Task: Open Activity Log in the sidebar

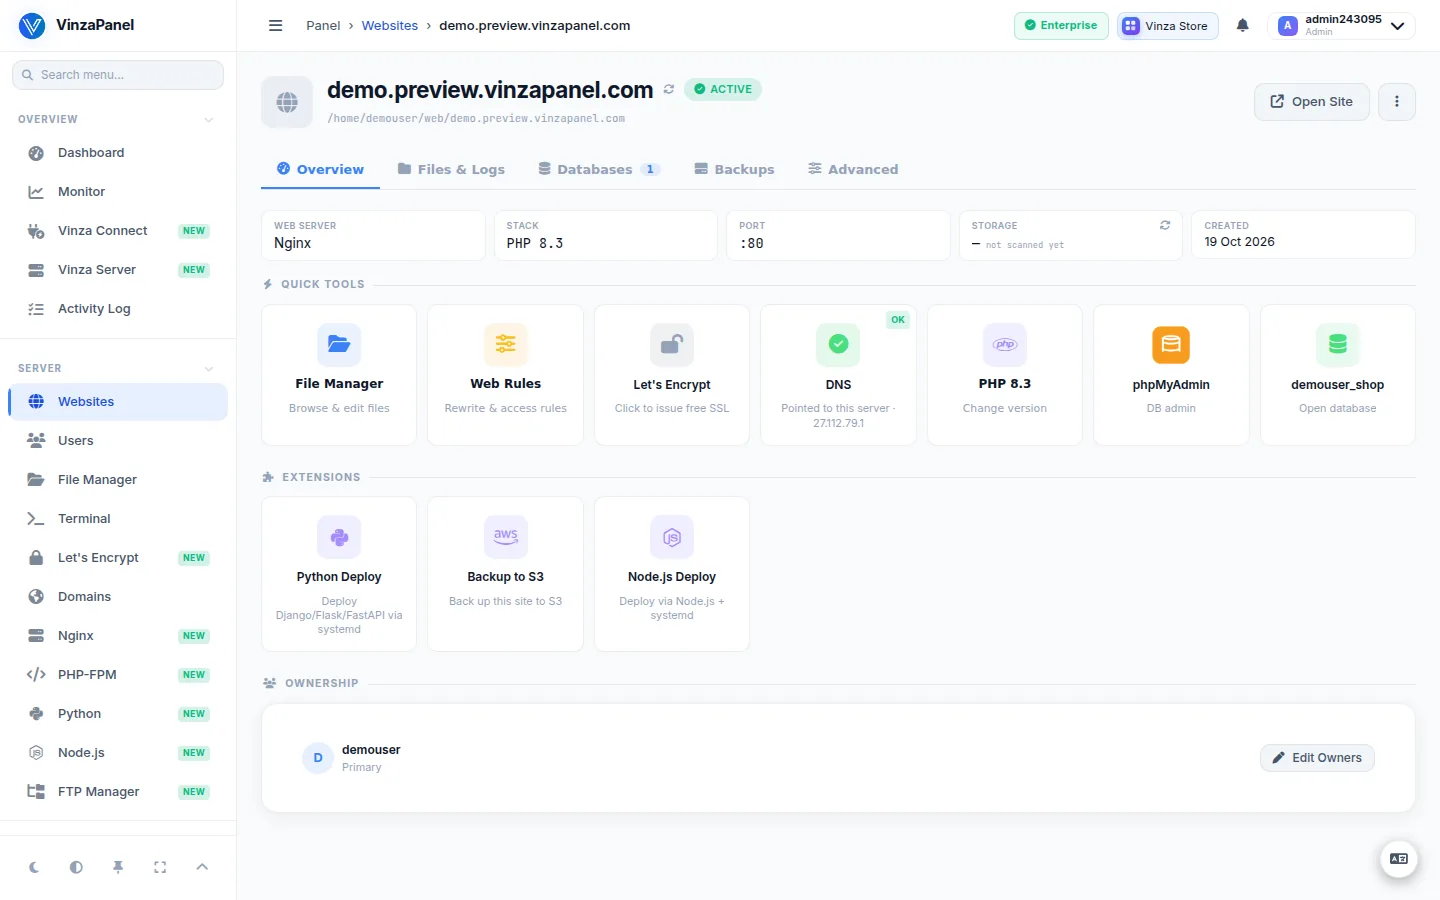Action: [x=118, y=308]
